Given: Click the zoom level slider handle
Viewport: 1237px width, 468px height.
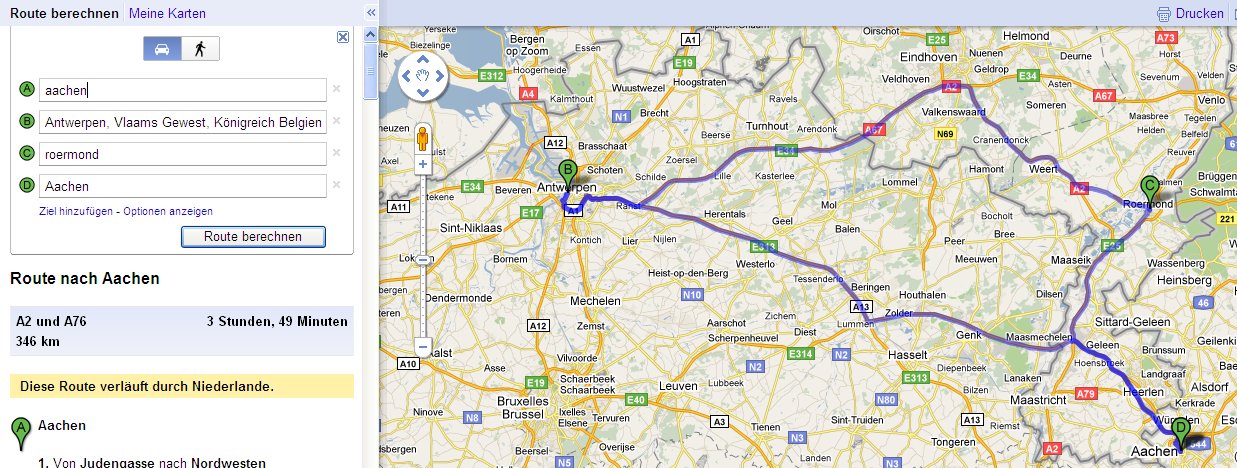Looking at the screenshot, I should pos(423,259).
